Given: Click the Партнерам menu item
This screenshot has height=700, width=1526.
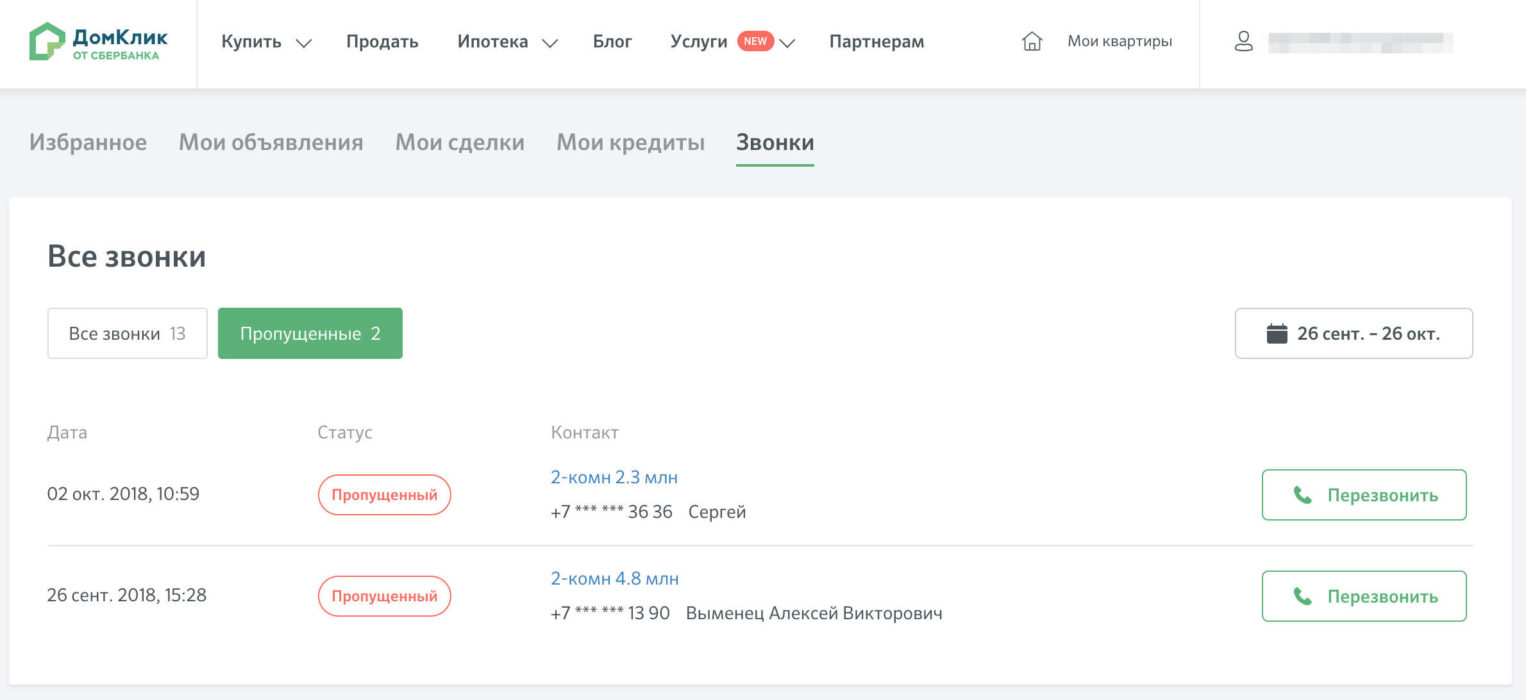Looking at the screenshot, I should (876, 41).
